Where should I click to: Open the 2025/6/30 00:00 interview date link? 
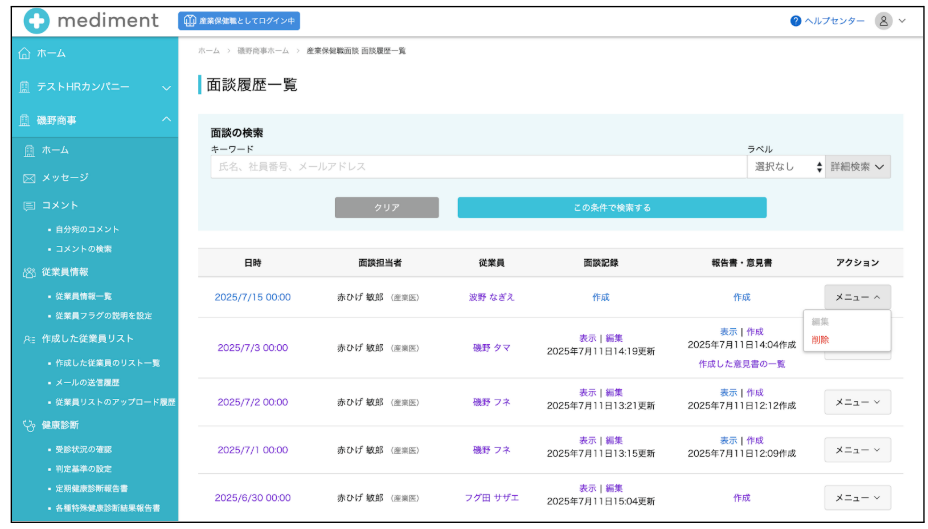coord(253,498)
